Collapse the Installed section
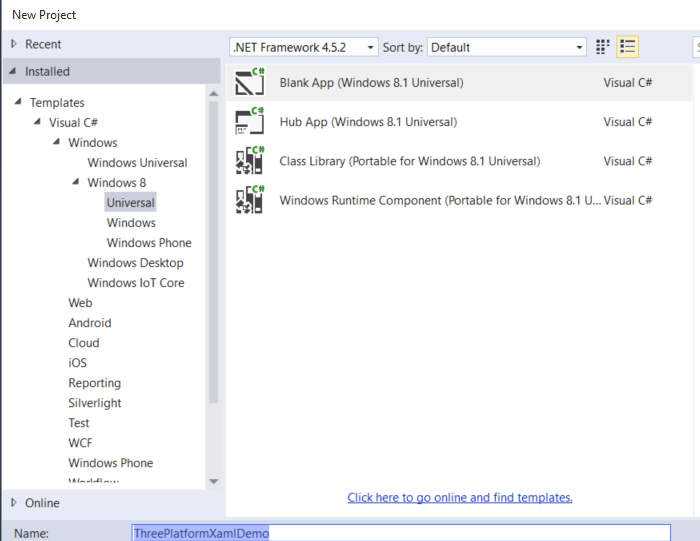The height and width of the screenshot is (541, 700). point(13,71)
